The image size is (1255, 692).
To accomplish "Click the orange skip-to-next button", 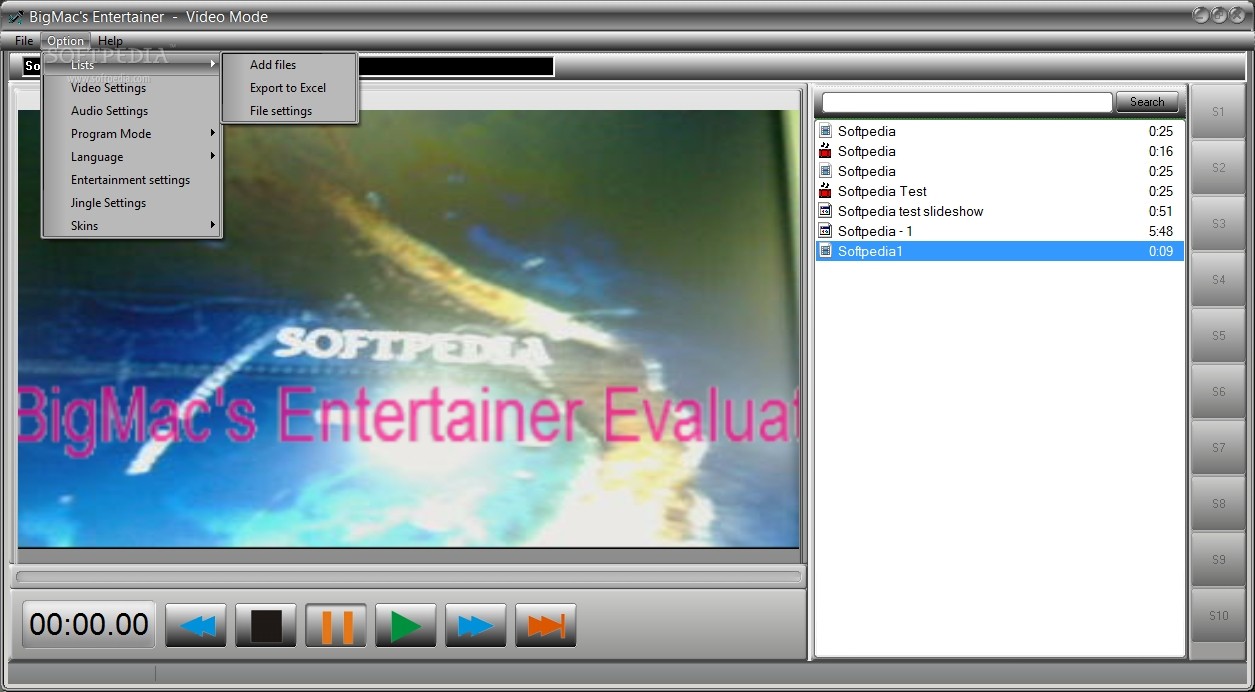I will [x=546, y=626].
